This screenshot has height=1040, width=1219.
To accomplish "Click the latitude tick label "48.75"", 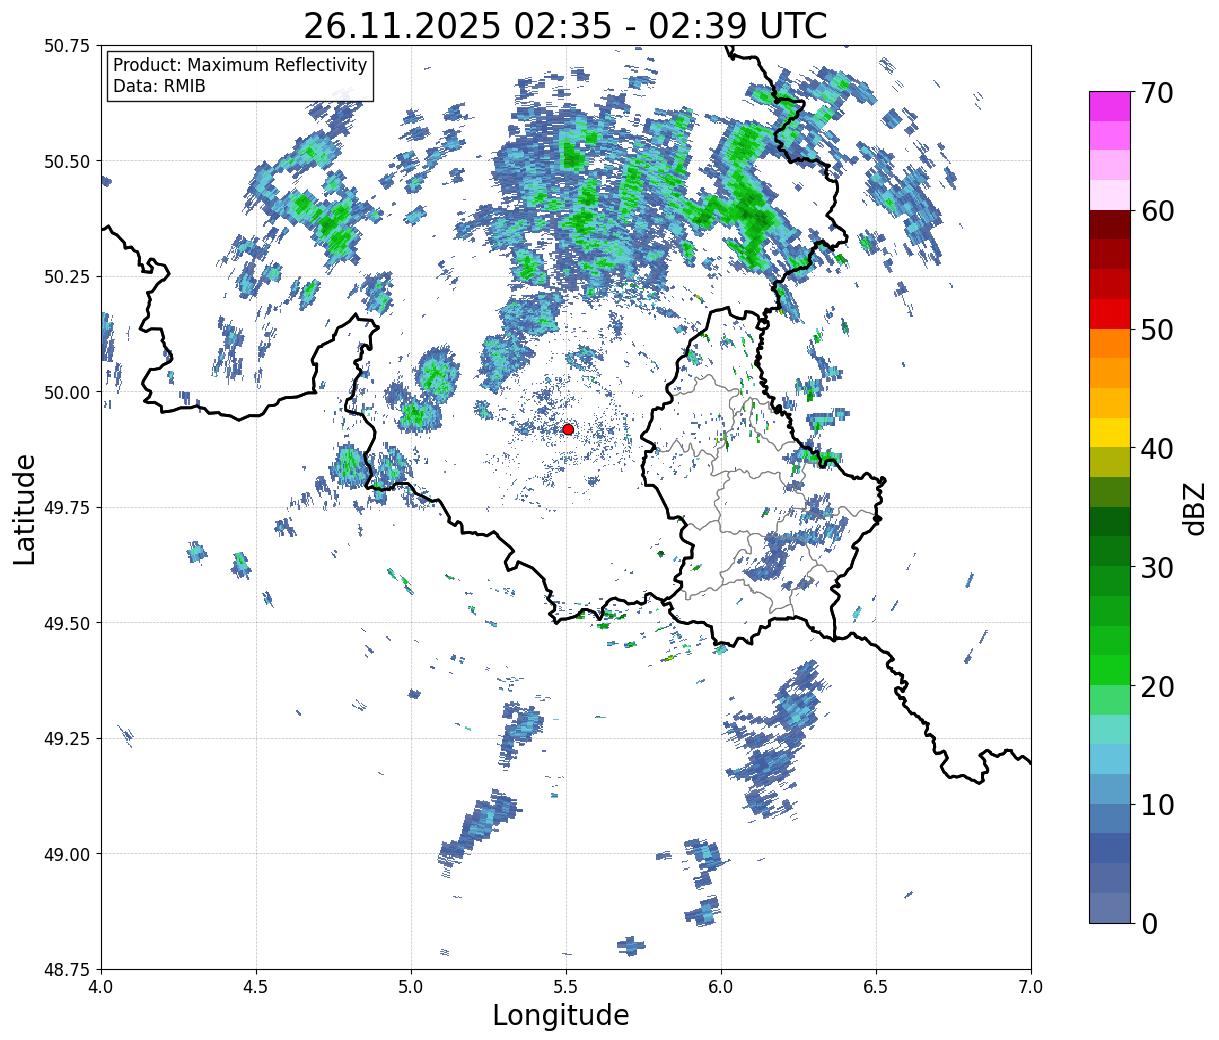I will 67,969.
